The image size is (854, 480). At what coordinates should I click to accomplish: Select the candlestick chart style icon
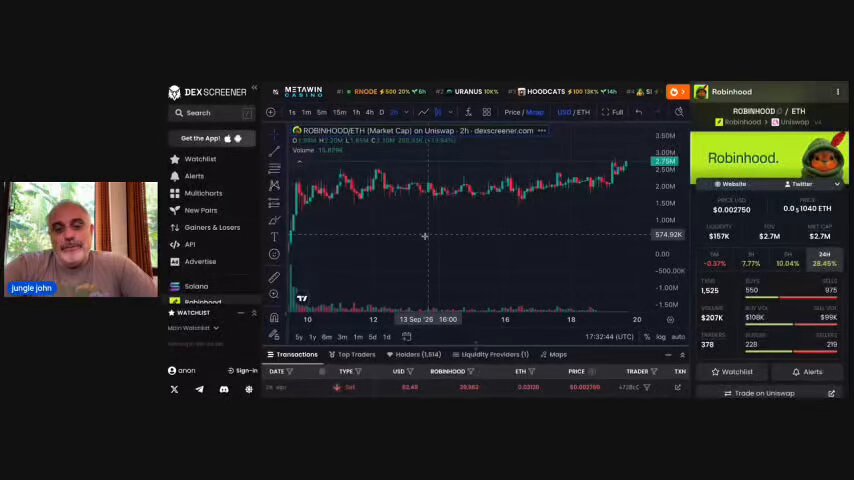pos(438,112)
